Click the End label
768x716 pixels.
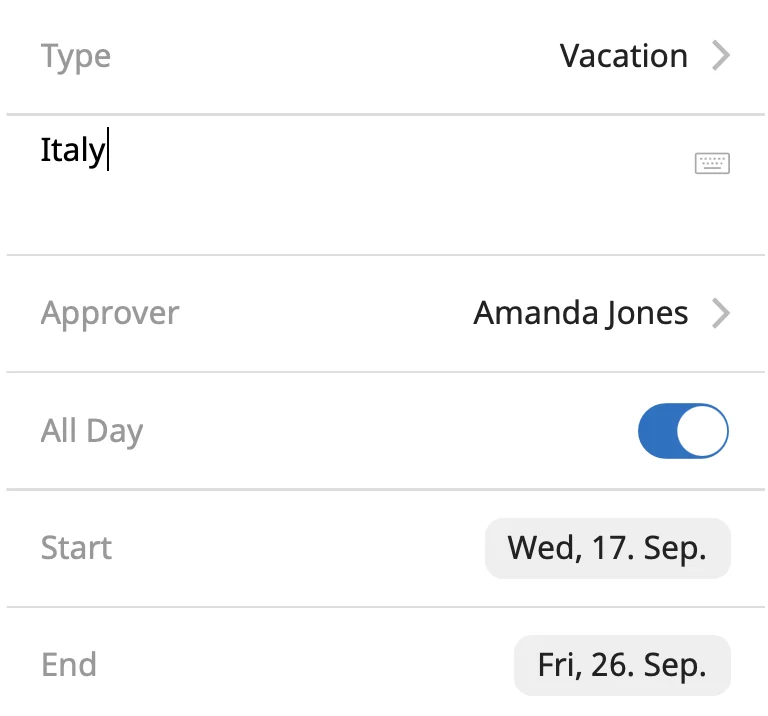pos(69,665)
